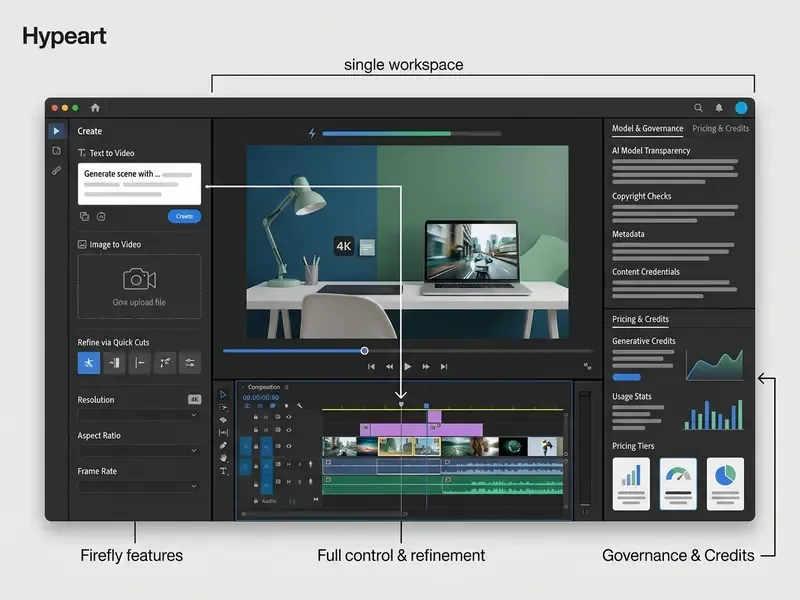Select the trim-start Quick Cut tool
Viewport: 800px width, 600px height.
[139, 363]
